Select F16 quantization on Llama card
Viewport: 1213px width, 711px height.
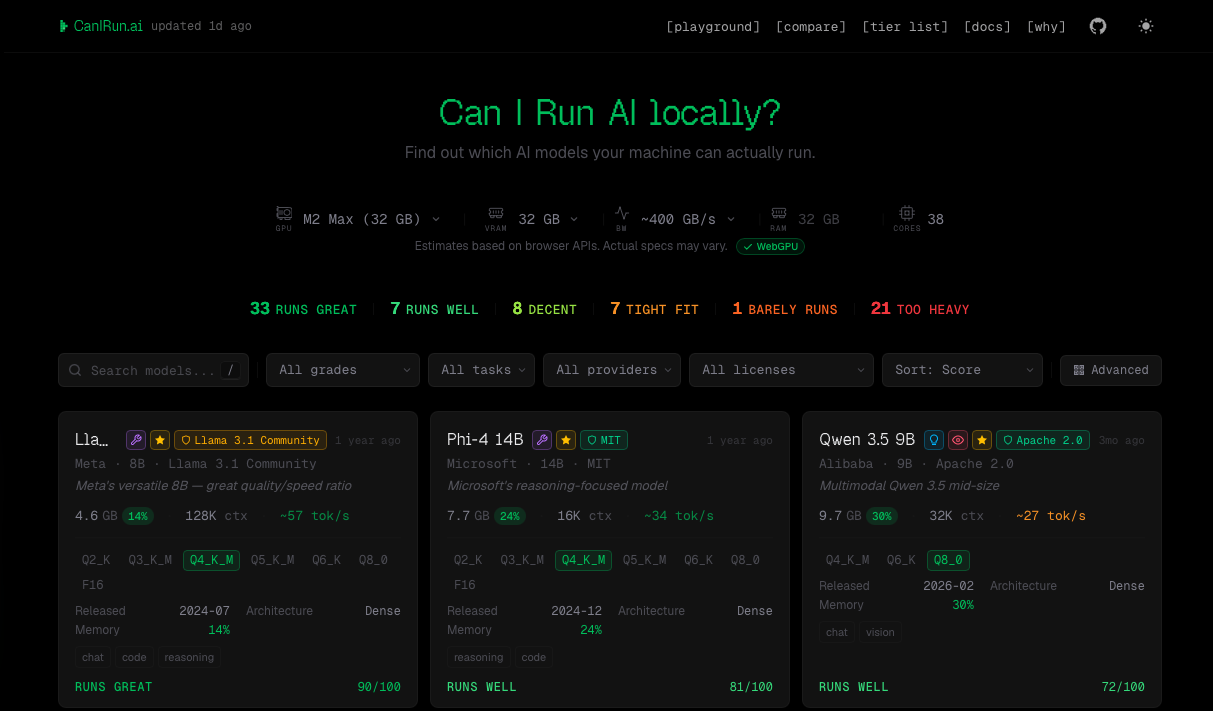[x=92, y=585]
